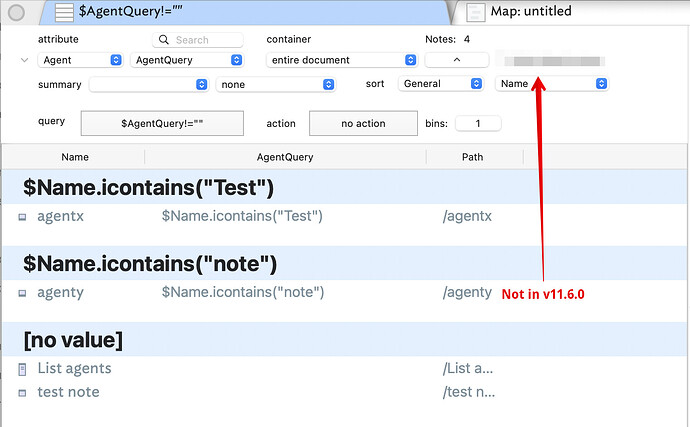
Task: Click the attribute browser tab icon
Action: pos(63,12)
